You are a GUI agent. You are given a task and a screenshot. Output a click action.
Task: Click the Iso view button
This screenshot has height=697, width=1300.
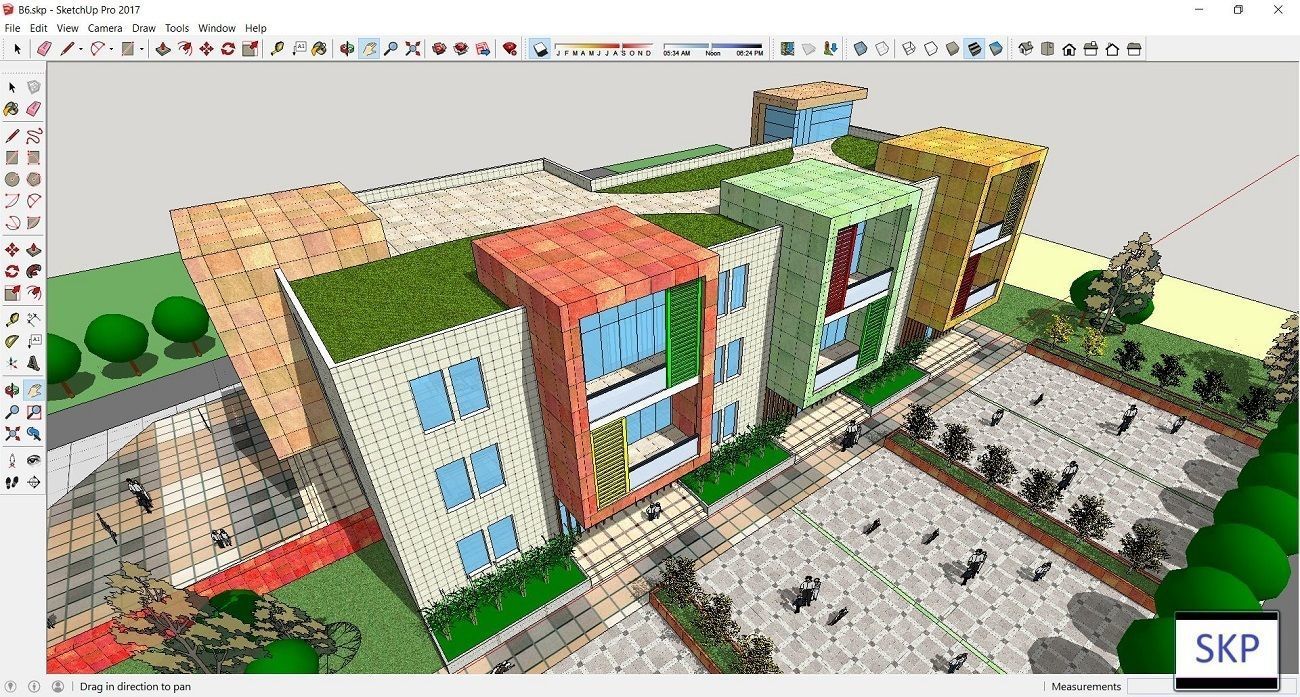(1025, 49)
